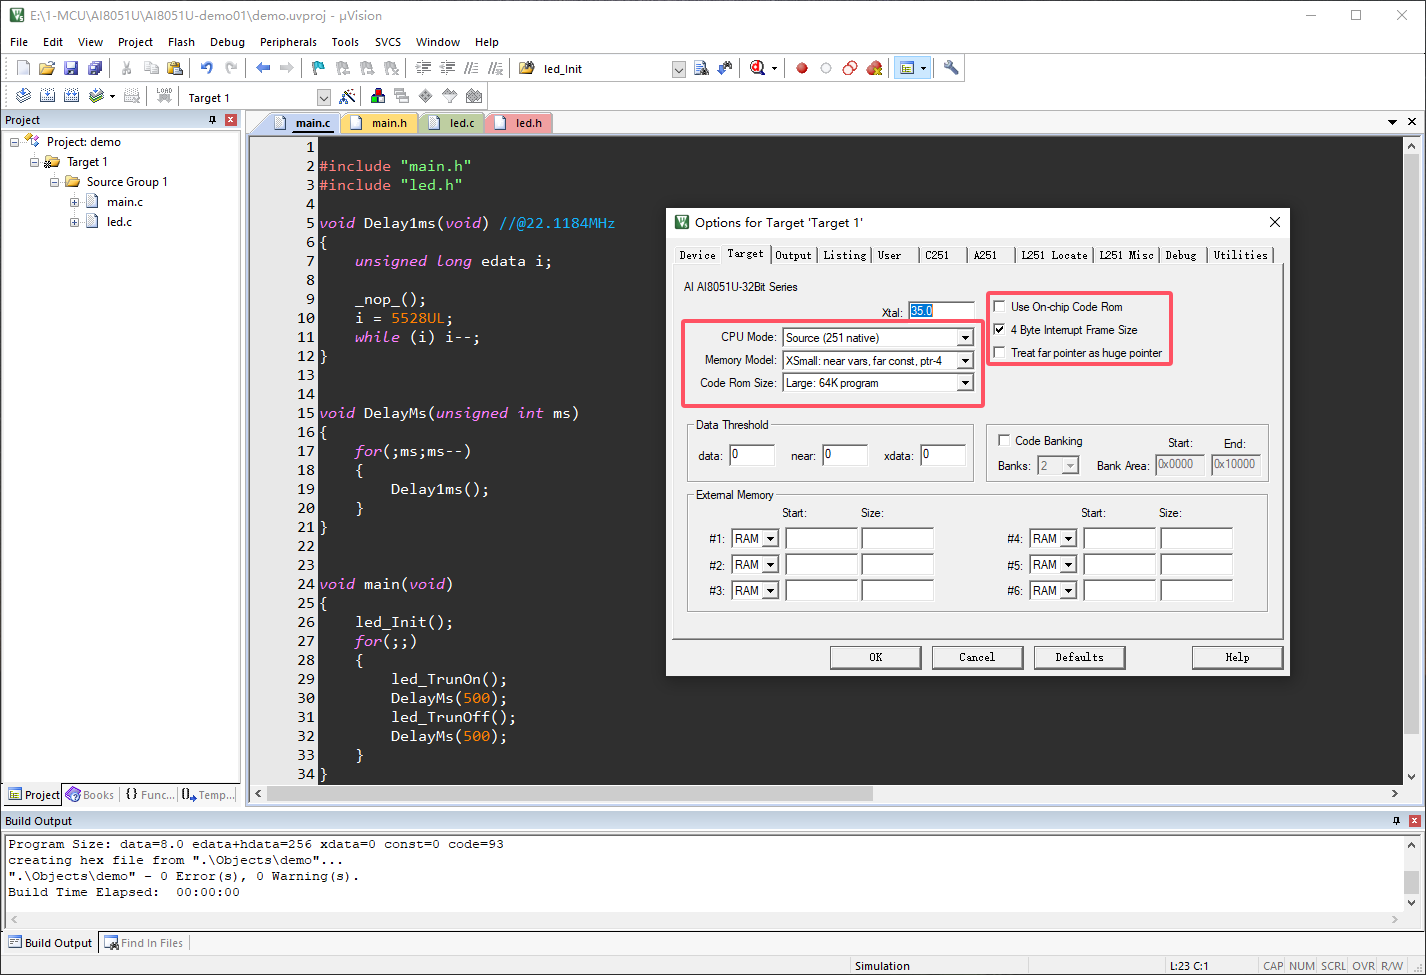Enable Use On-chip Code Rom checkbox

pyautogui.click(x=1000, y=307)
